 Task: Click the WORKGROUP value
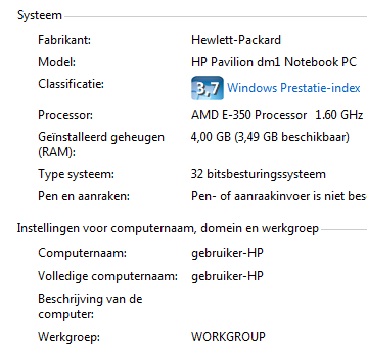228,337
